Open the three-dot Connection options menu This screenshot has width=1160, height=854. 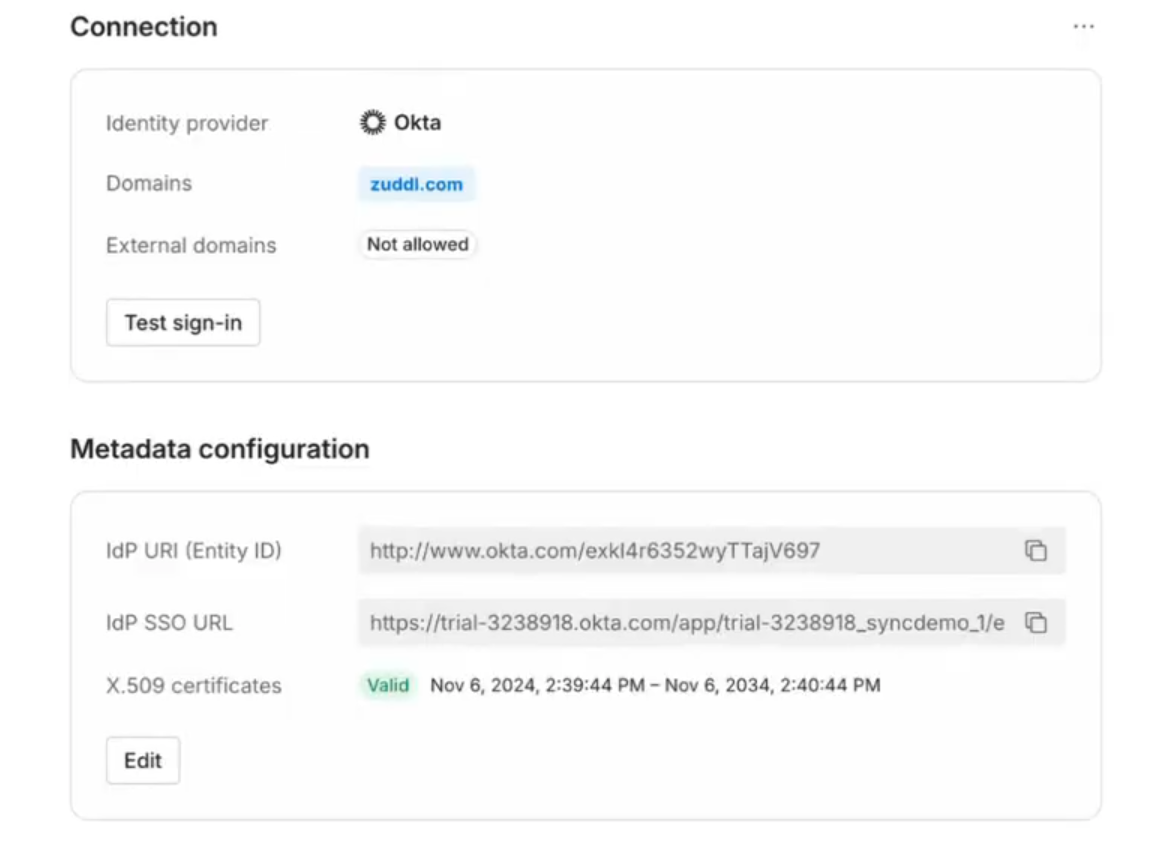click(x=1083, y=27)
